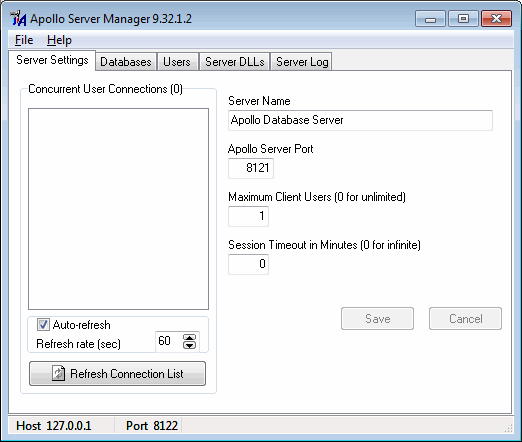Switch to the Databases tab

pos(126,62)
